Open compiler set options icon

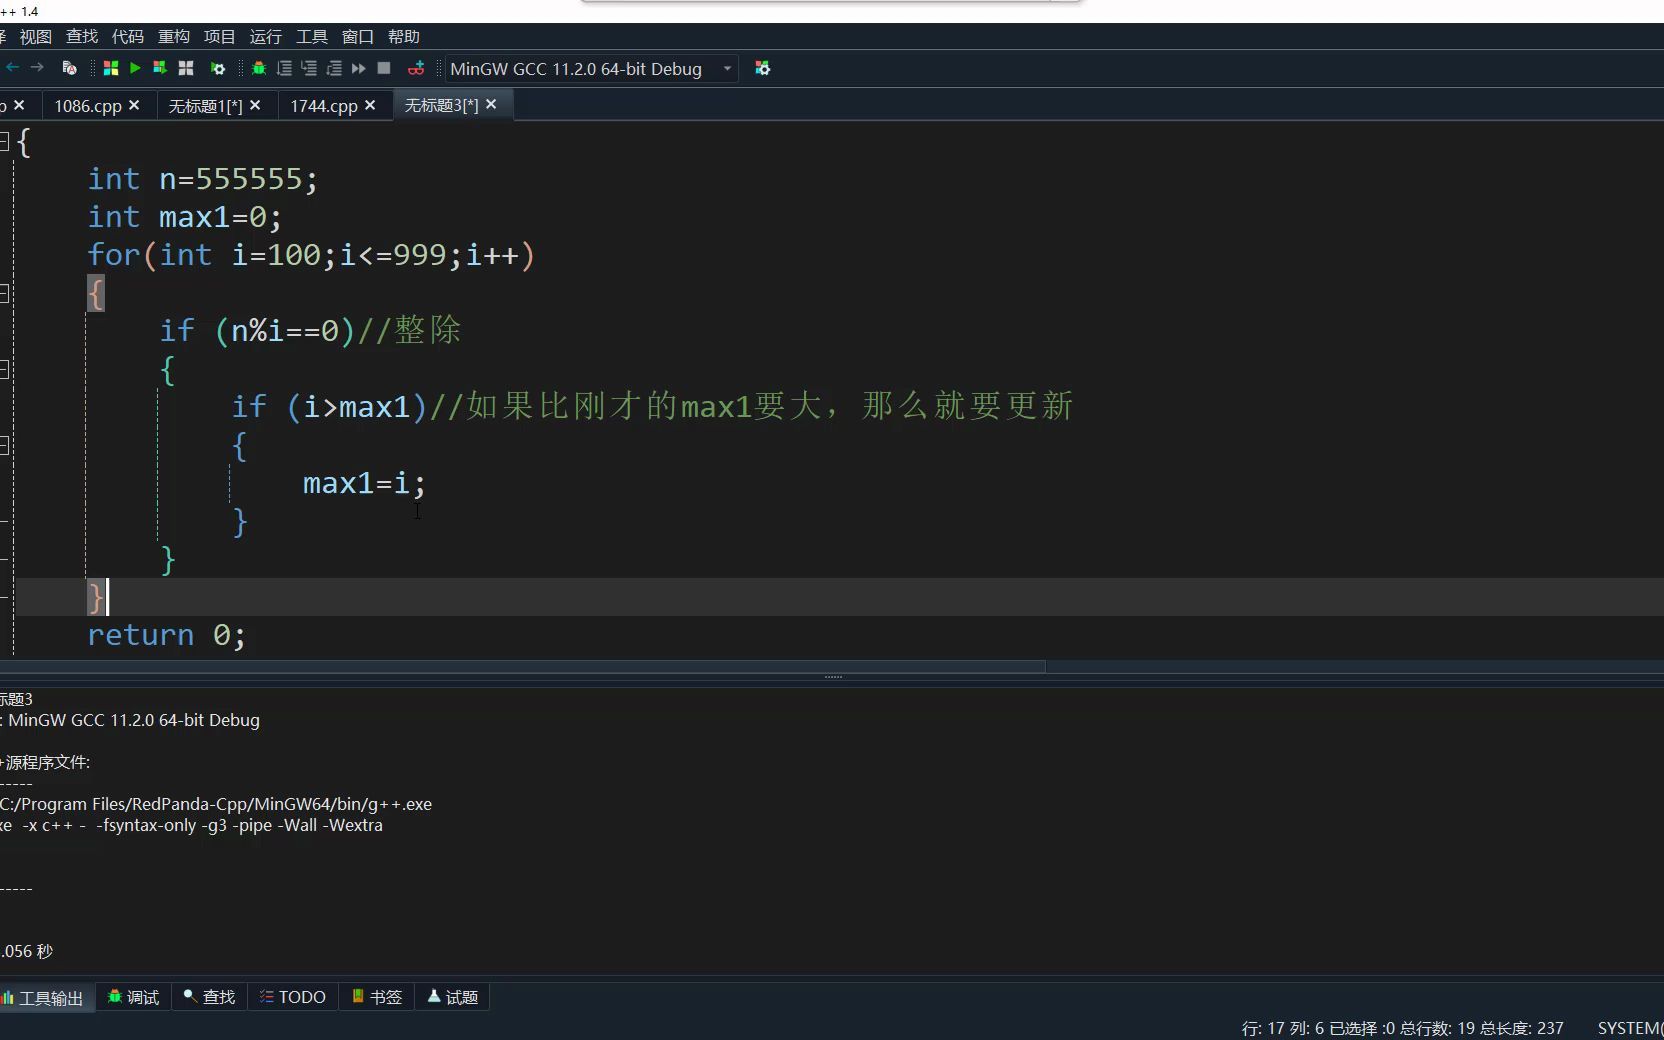[763, 68]
